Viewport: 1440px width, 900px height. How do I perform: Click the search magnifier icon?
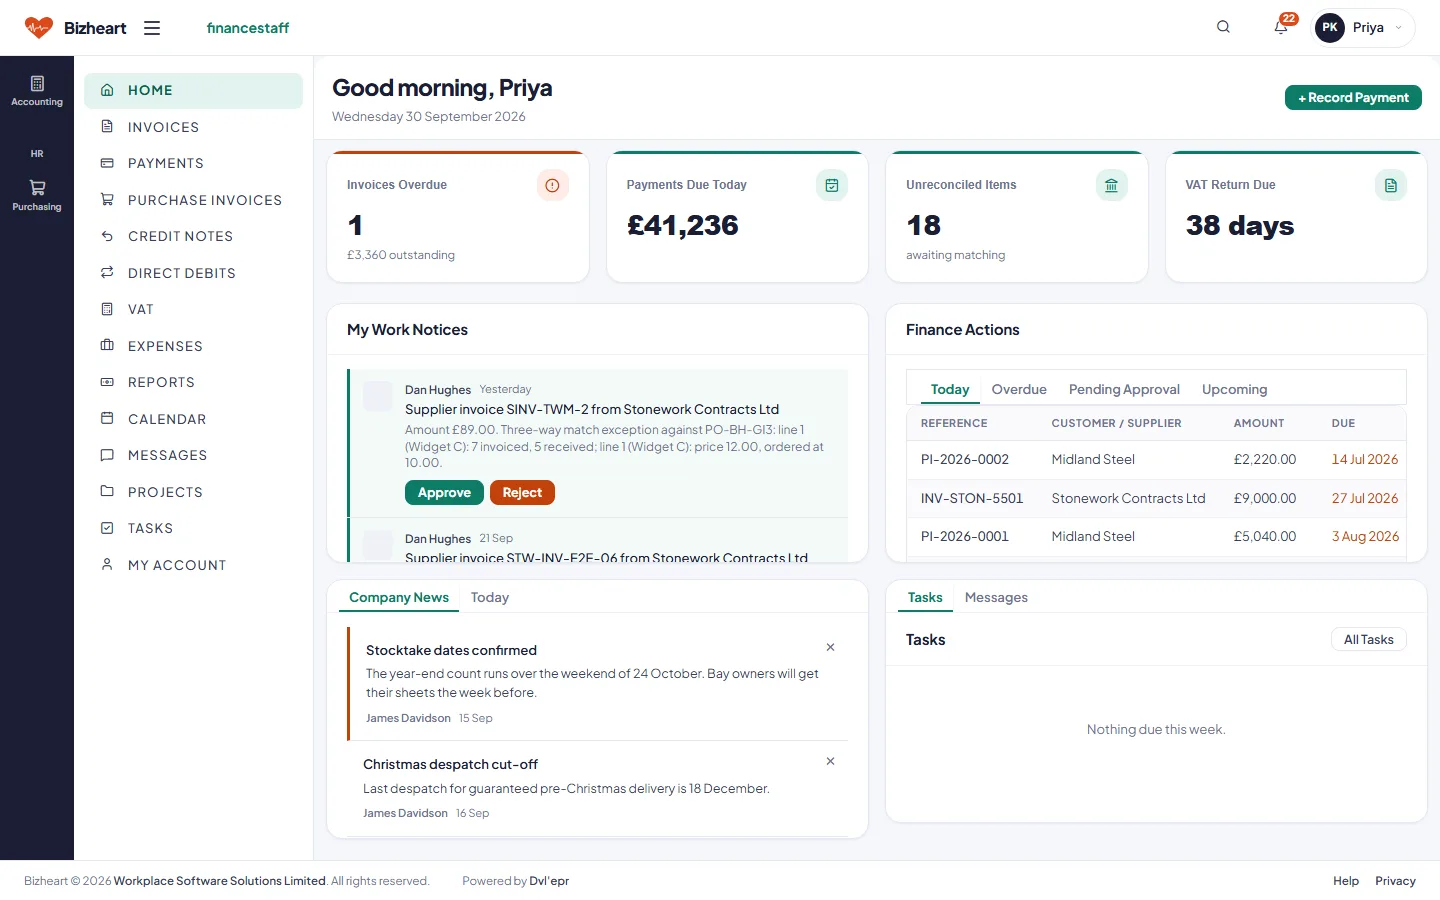click(x=1223, y=27)
